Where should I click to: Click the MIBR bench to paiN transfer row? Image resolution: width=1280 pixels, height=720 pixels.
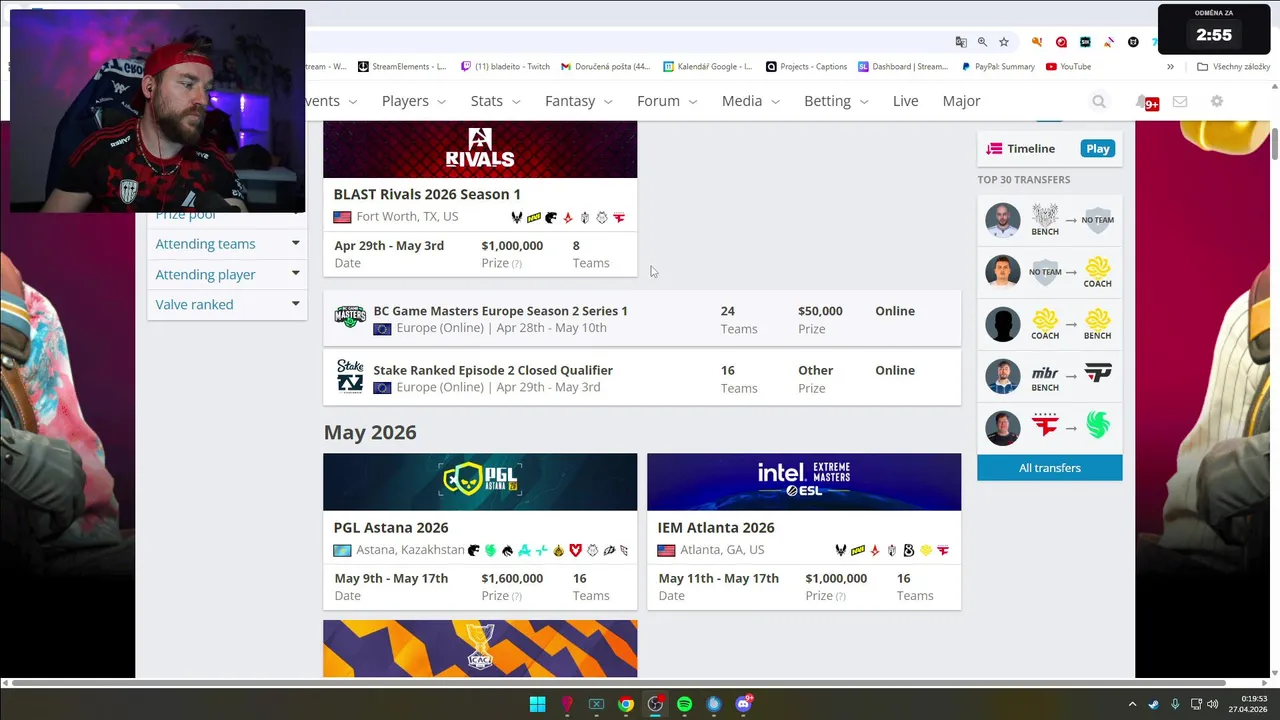point(1050,376)
